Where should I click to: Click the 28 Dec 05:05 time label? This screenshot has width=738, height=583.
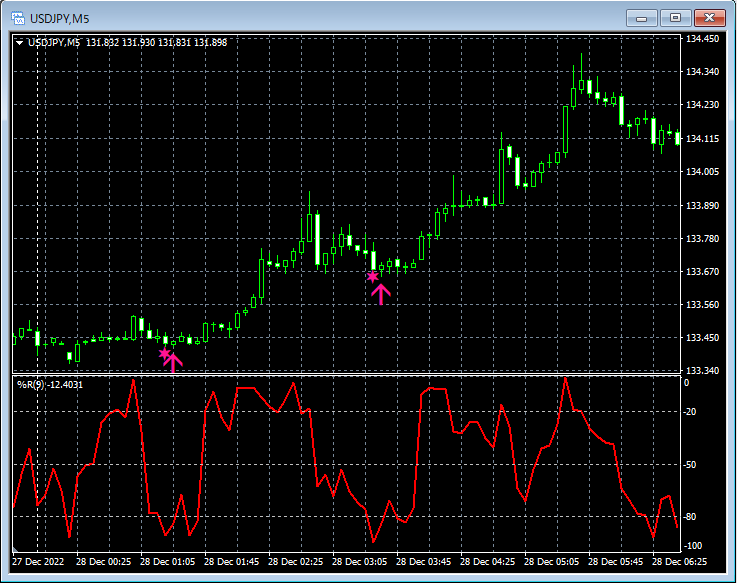552,561
